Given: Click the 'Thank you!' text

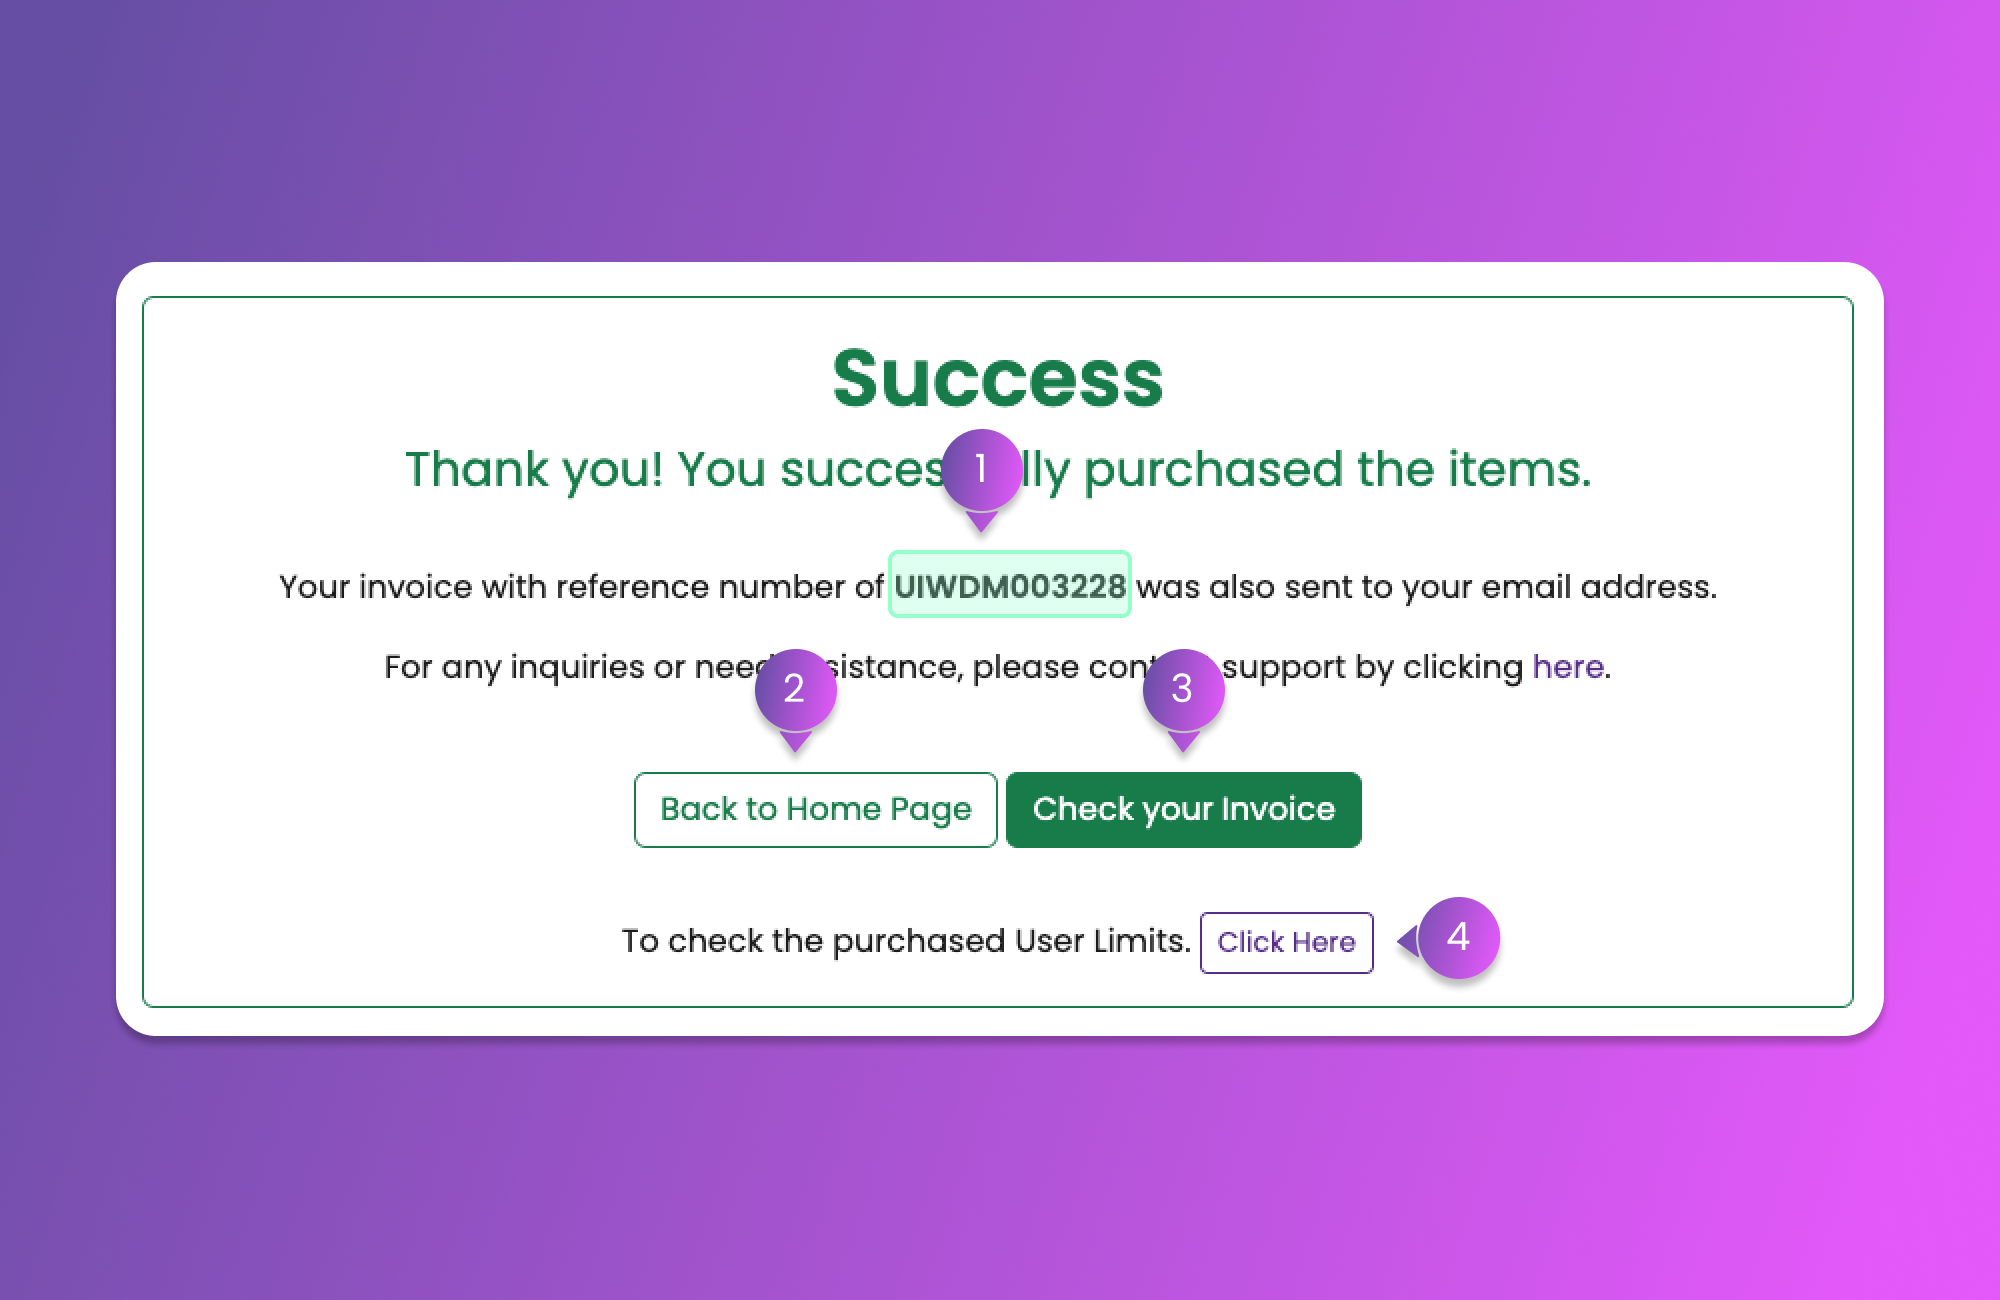Looking at the screenshot, I should [534, 470].
